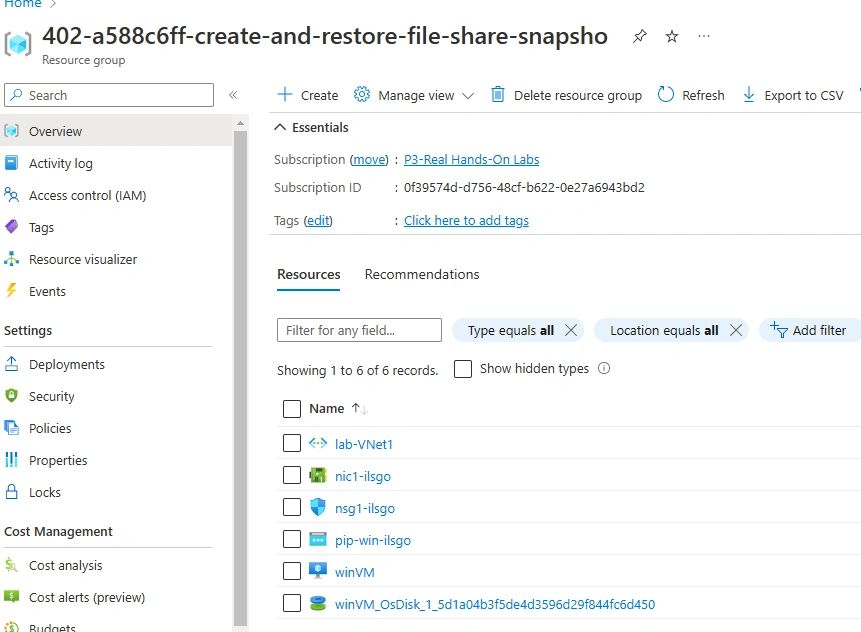Viewport: 861px width, 632px height.
Task: Check the lab-VNet1 resource checkbox
Action: pos(292,444)
